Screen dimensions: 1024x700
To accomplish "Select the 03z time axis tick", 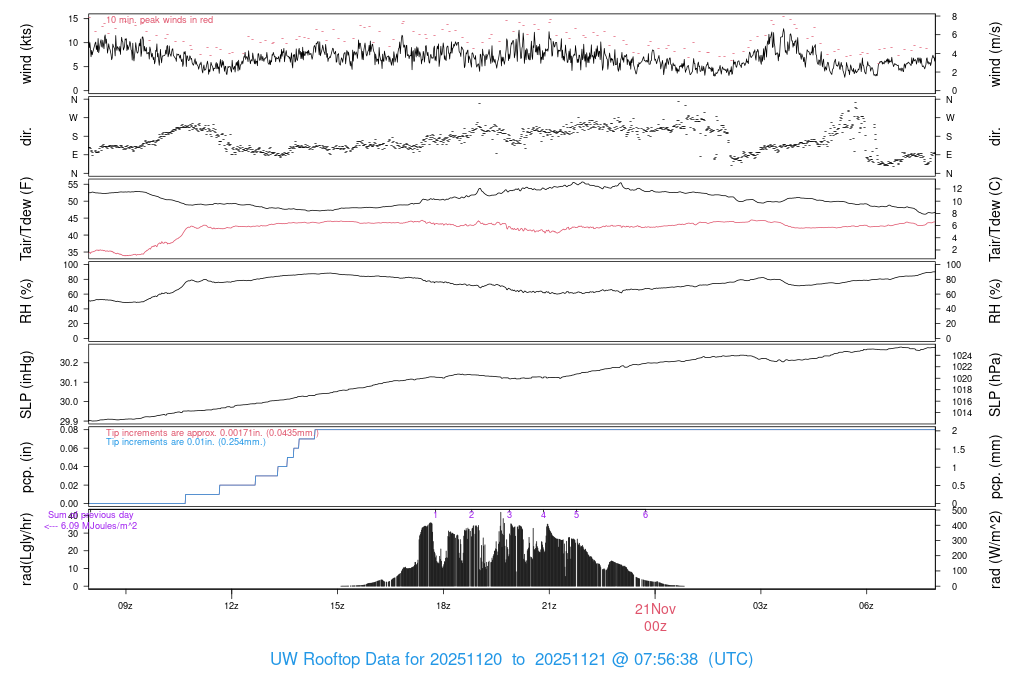I will pyautogui.click(x=760, y=606).
